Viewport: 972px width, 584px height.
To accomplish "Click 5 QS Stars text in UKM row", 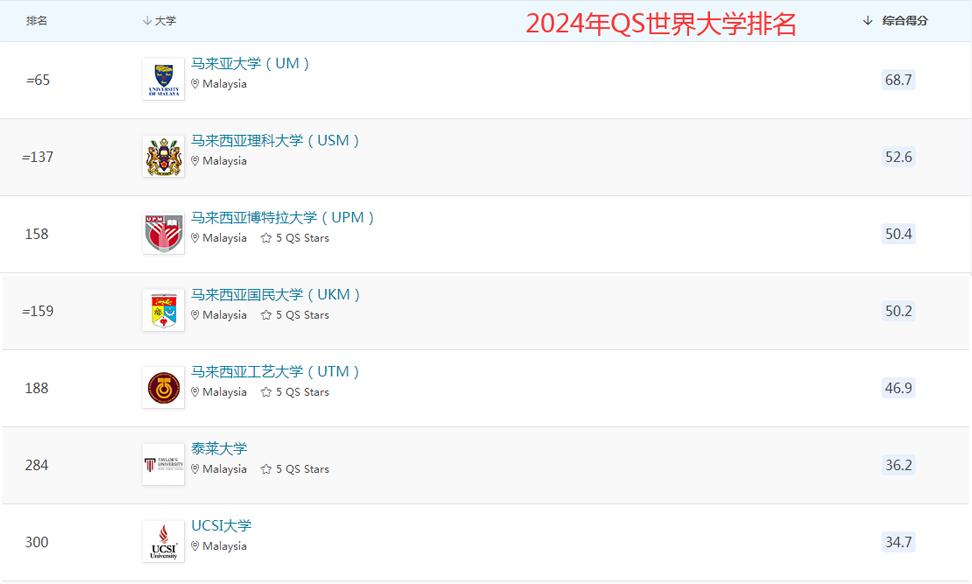I will pos(303,315).
